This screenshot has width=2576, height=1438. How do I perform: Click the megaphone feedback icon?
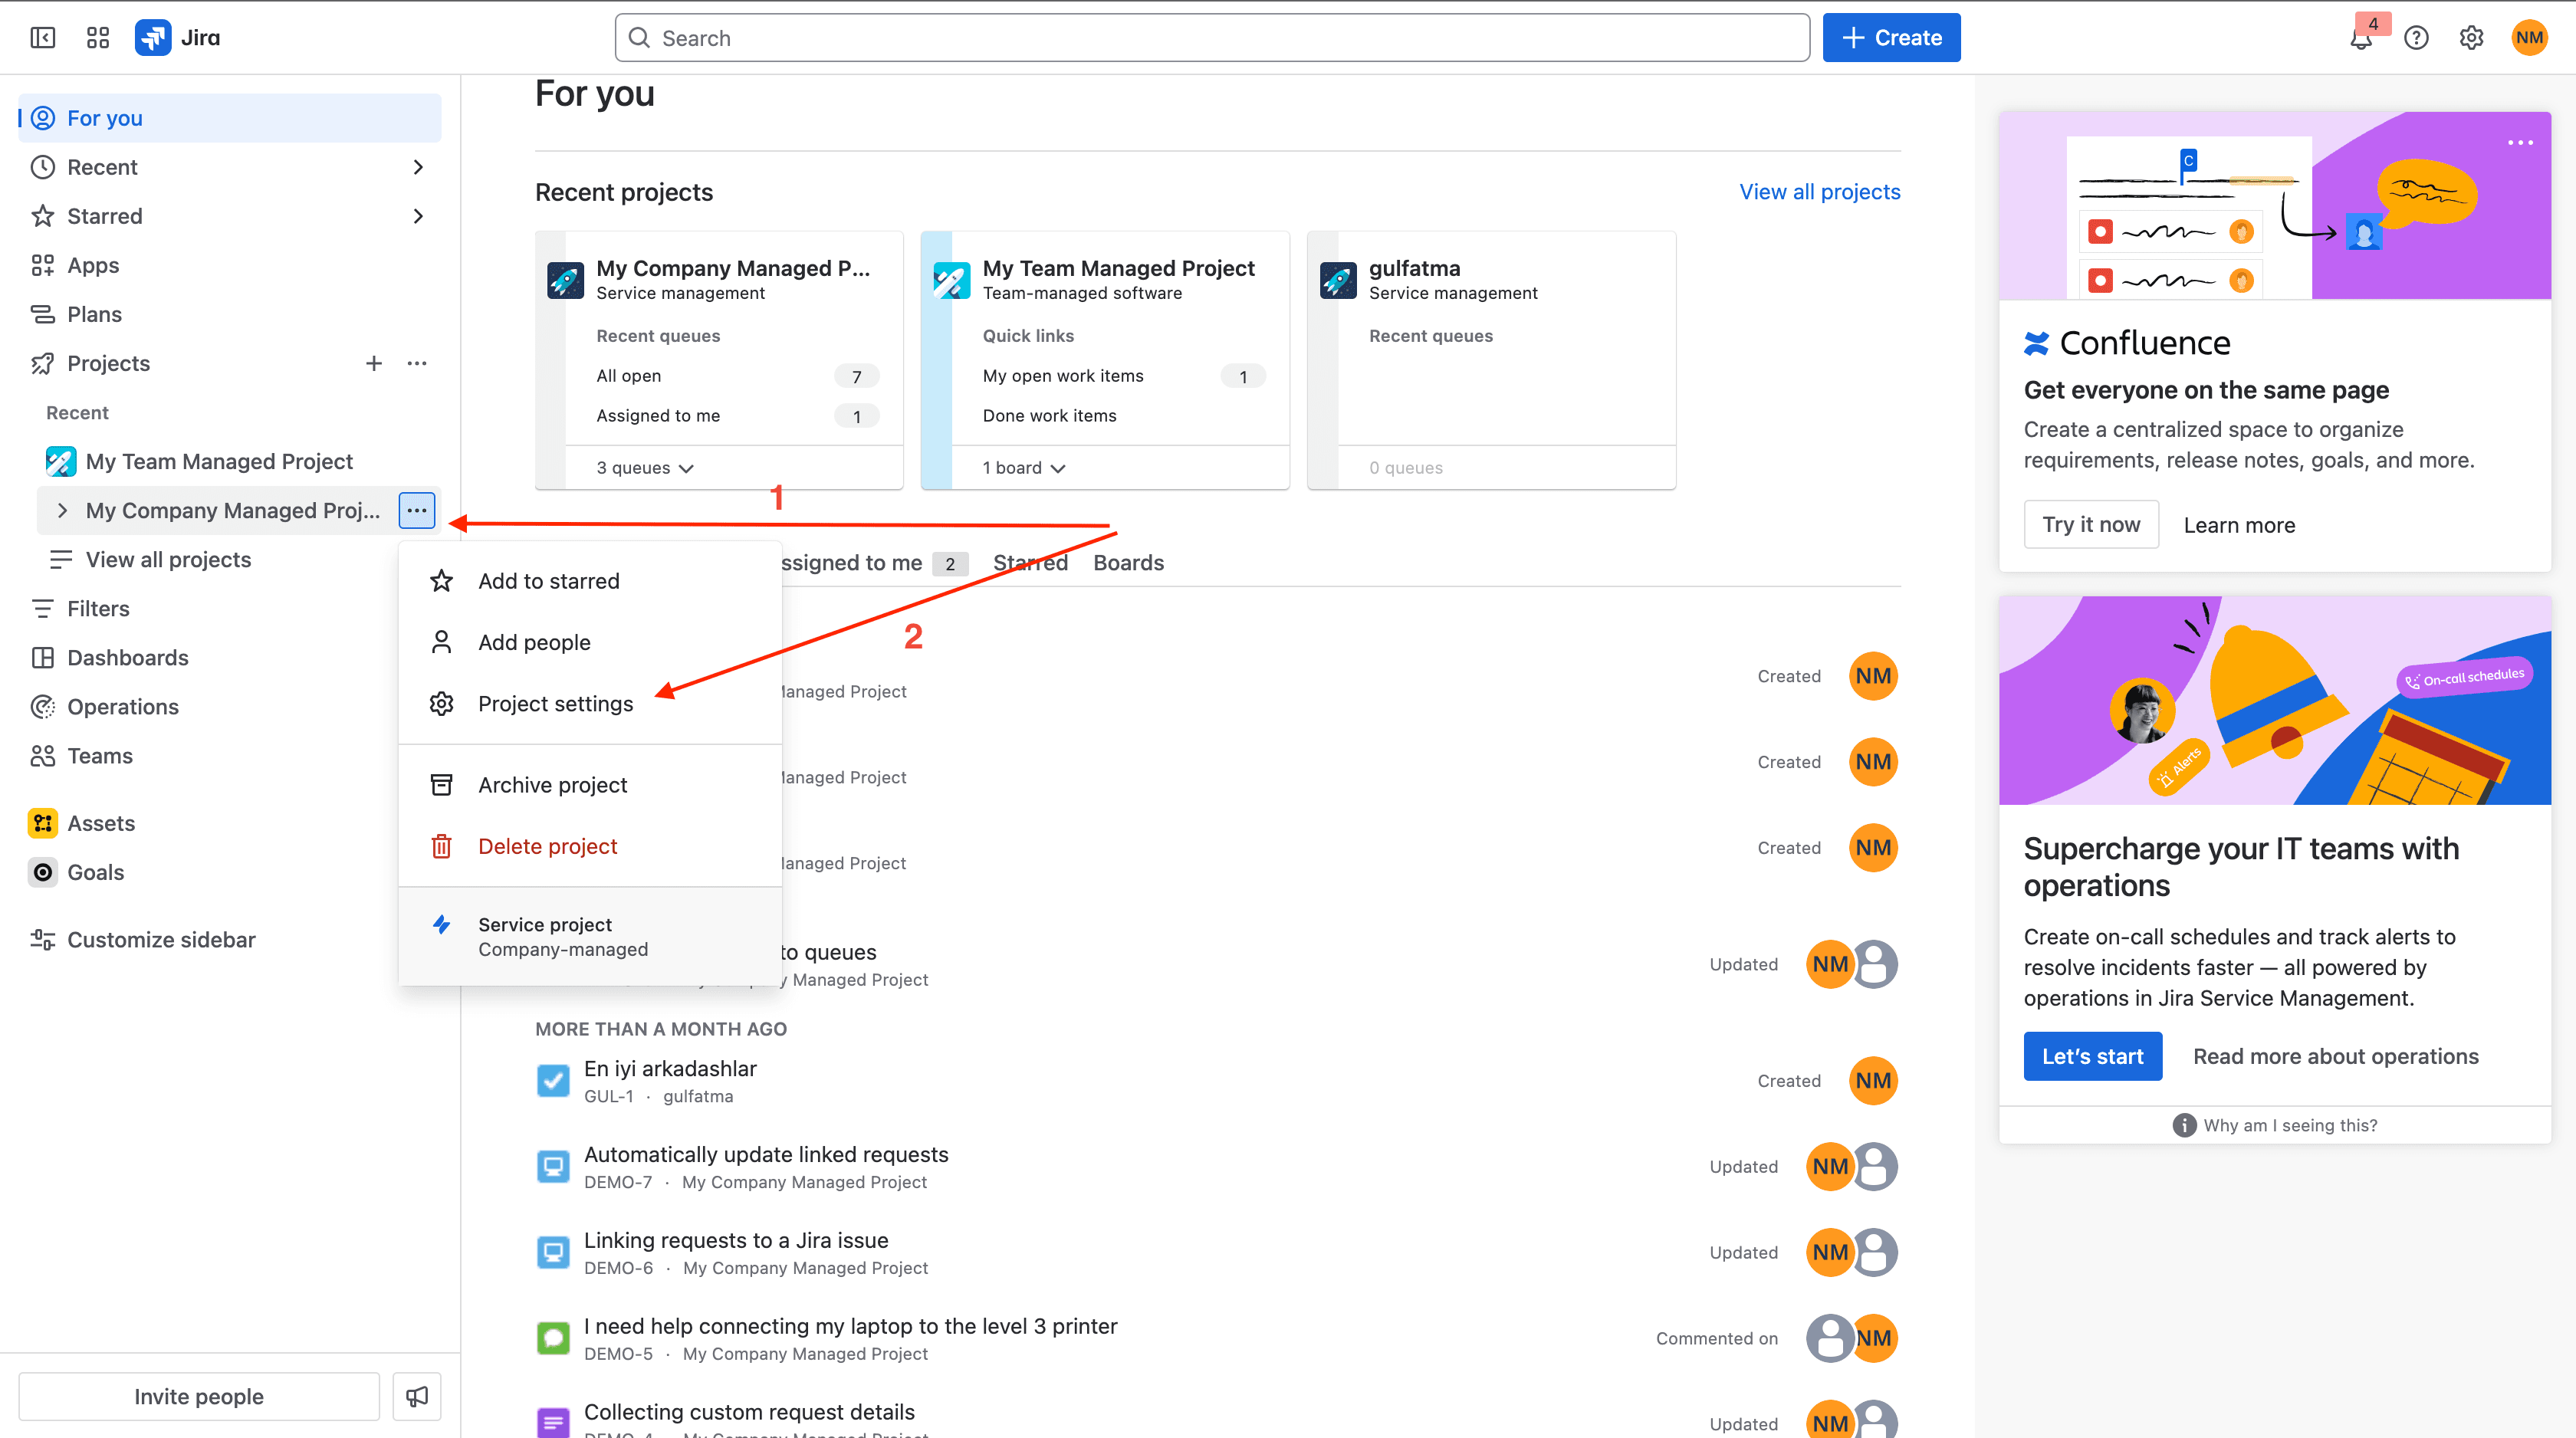tap(417, 1396)
